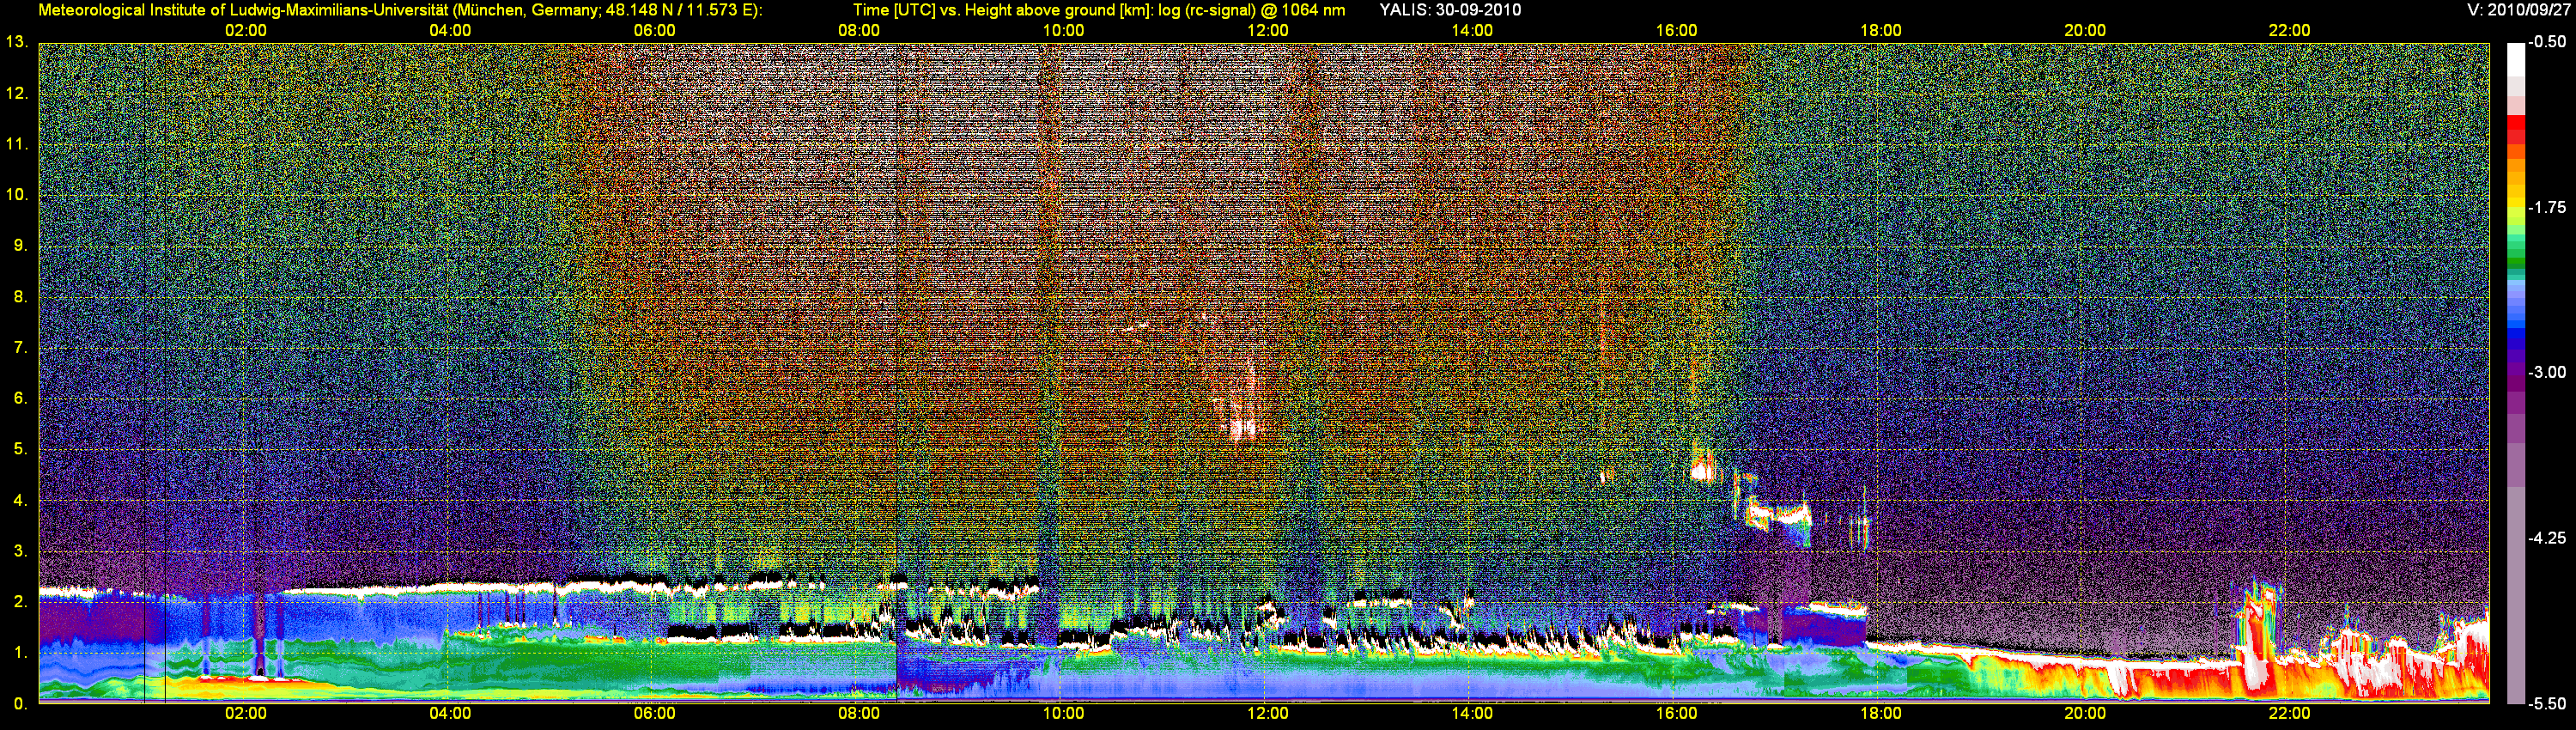
Task: Click the 16:00 label on the bottom time axis
Action: tap(1676, 714)
